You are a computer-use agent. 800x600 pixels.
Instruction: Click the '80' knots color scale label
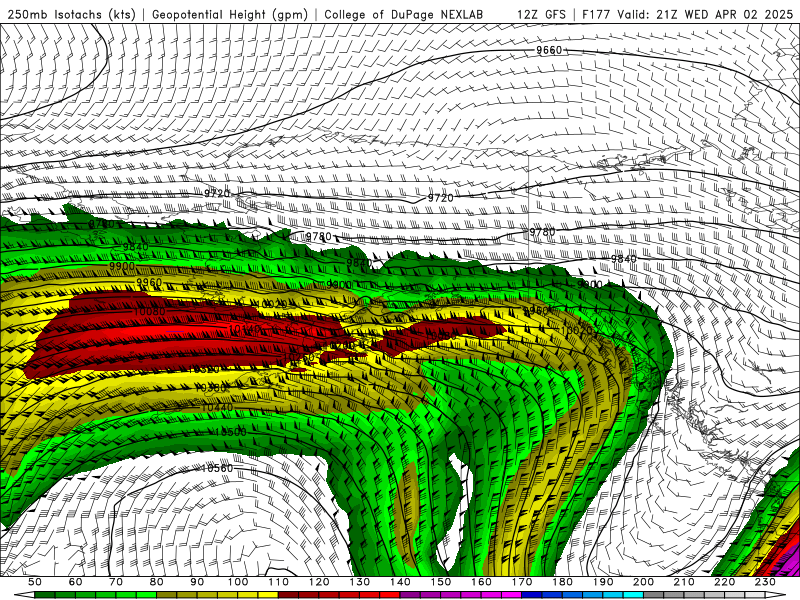coord(157,582)
